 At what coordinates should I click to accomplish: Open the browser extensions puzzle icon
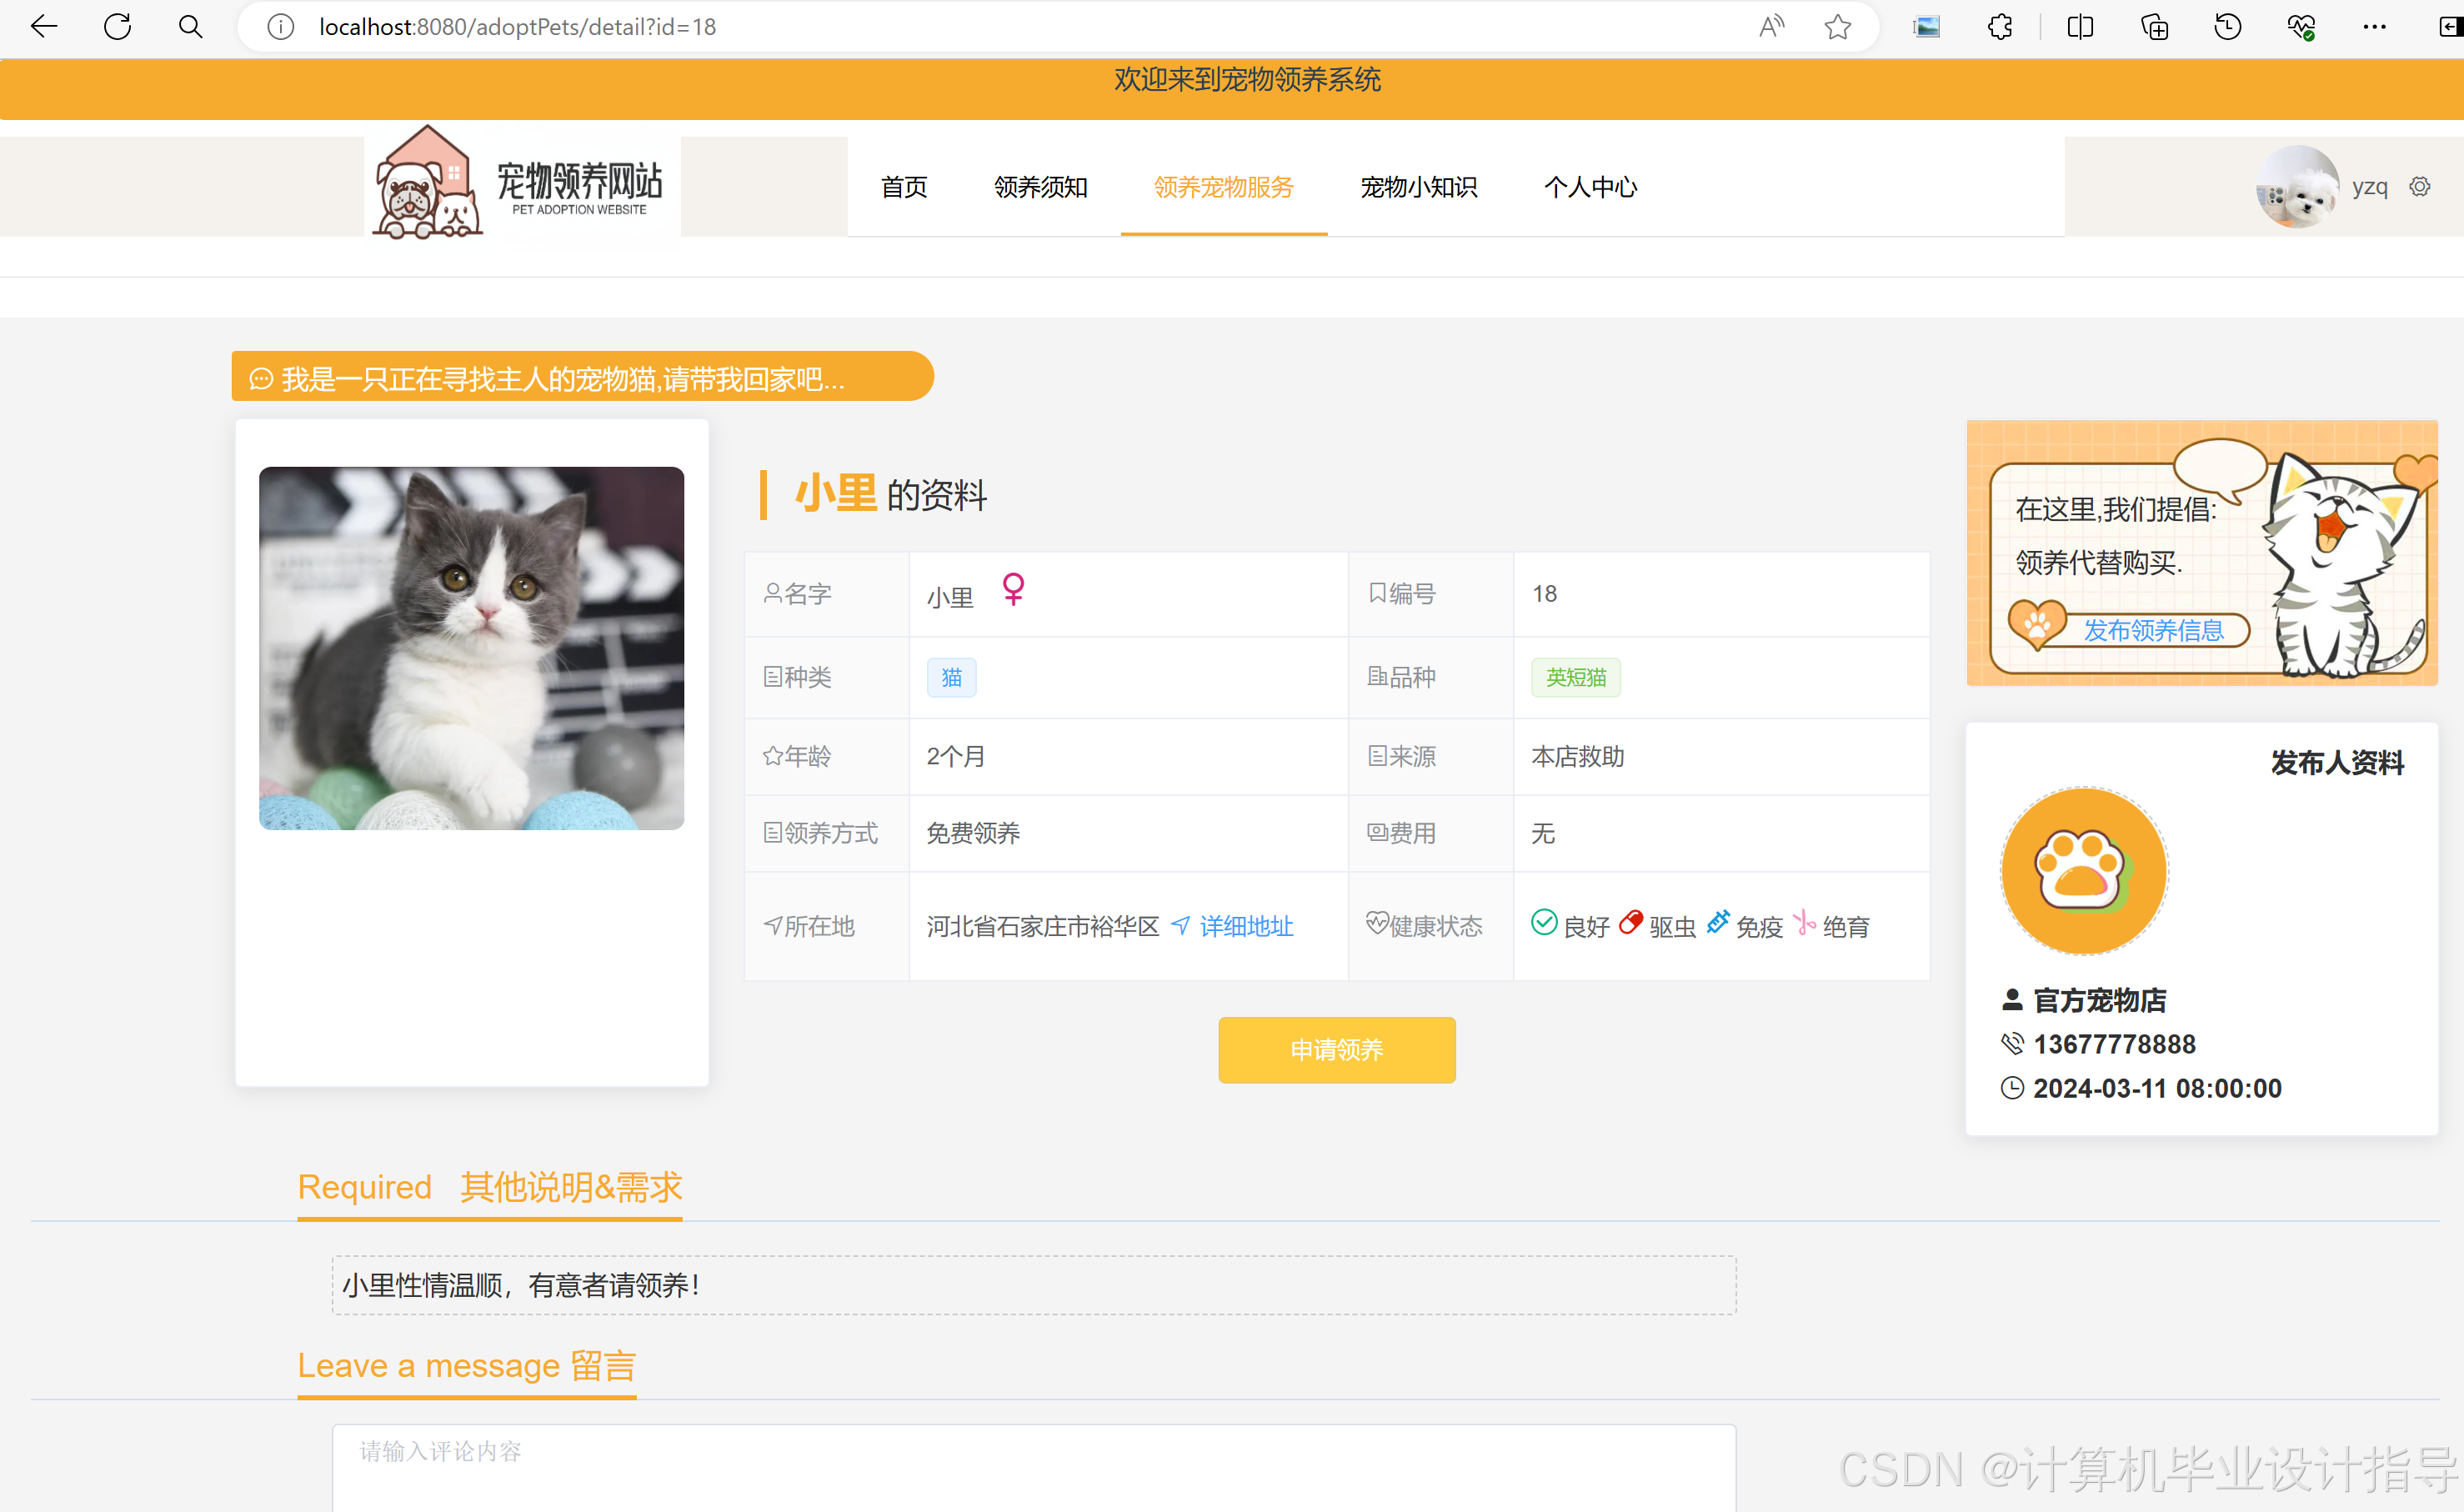pos(2000,27)
